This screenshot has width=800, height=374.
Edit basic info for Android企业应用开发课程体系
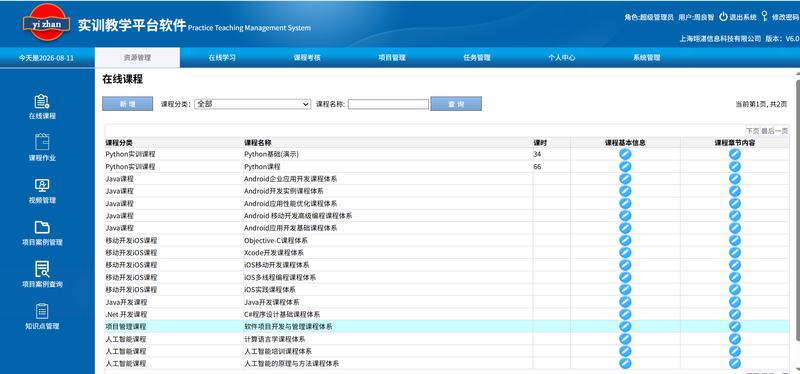[x=625, y=179]
